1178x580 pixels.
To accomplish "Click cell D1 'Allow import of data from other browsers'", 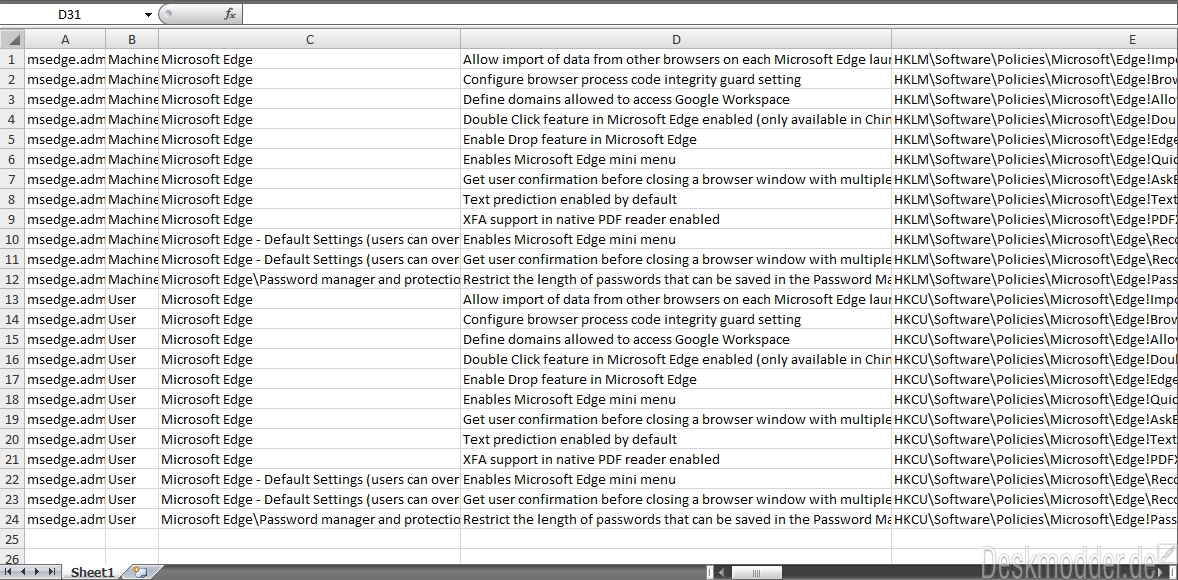I will pyautogui.click(x=676, y=59).
